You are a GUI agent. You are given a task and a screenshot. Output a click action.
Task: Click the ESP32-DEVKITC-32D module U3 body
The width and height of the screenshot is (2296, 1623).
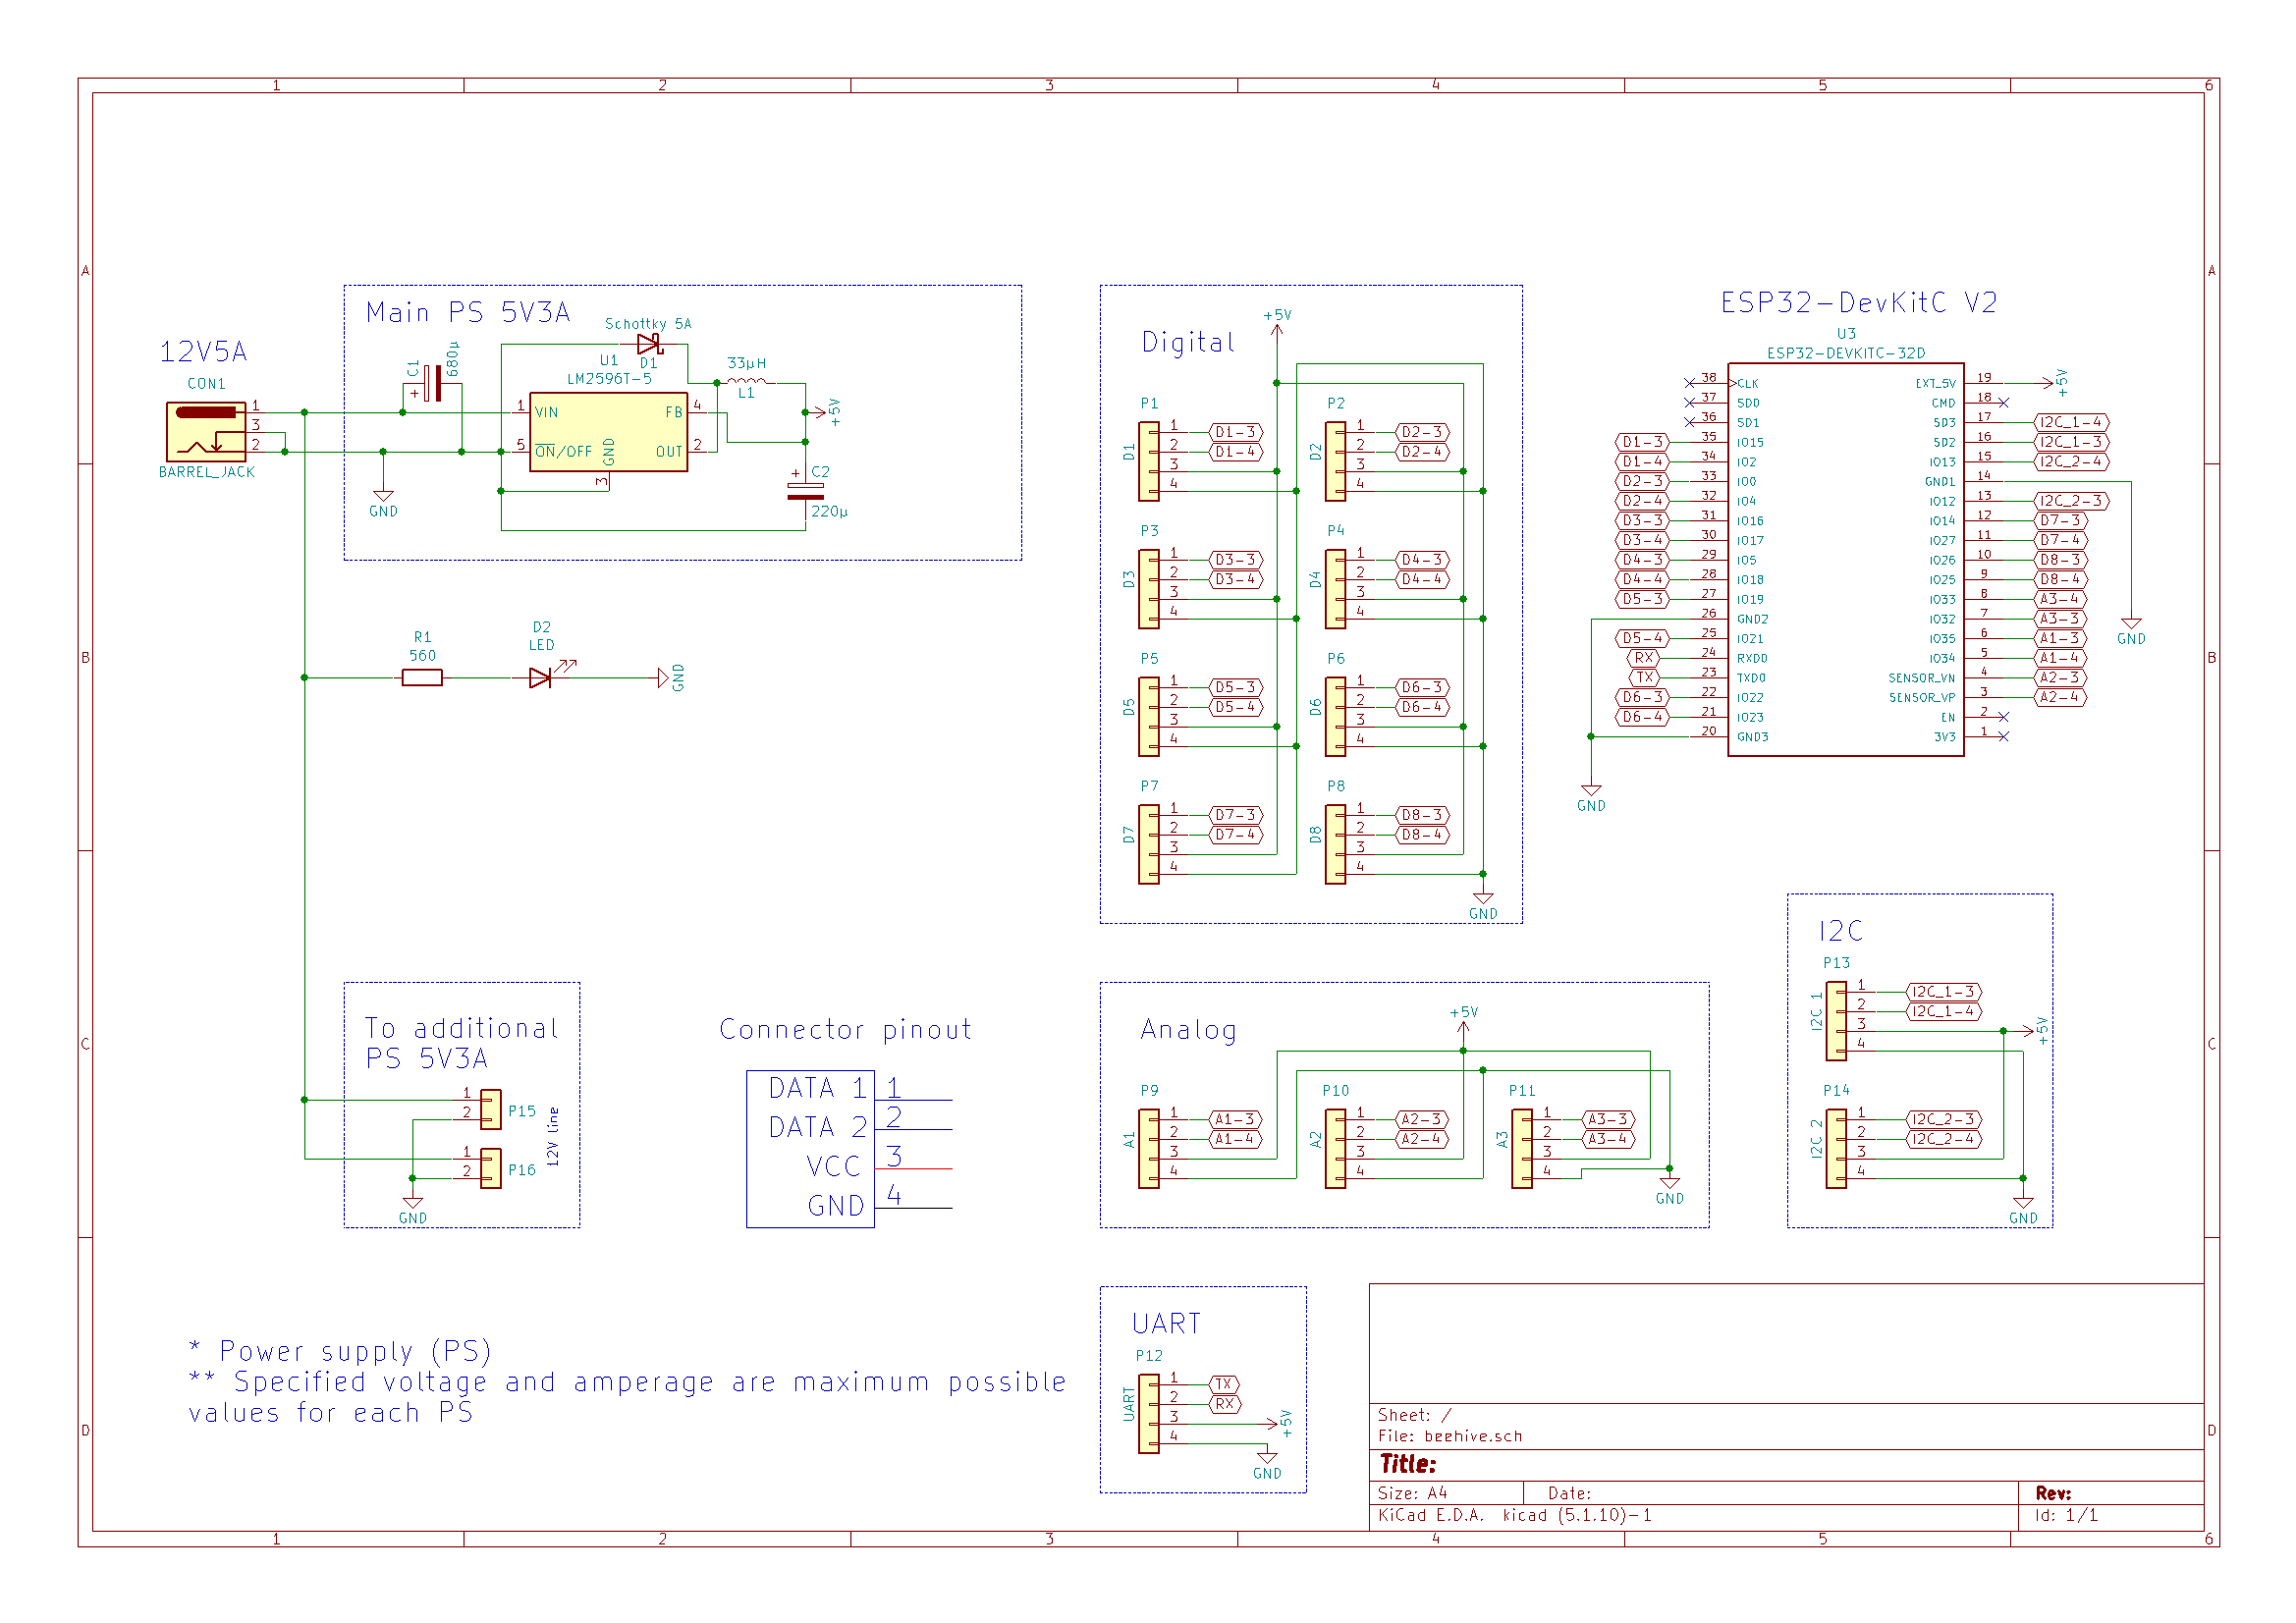[x=1845, y=559]
